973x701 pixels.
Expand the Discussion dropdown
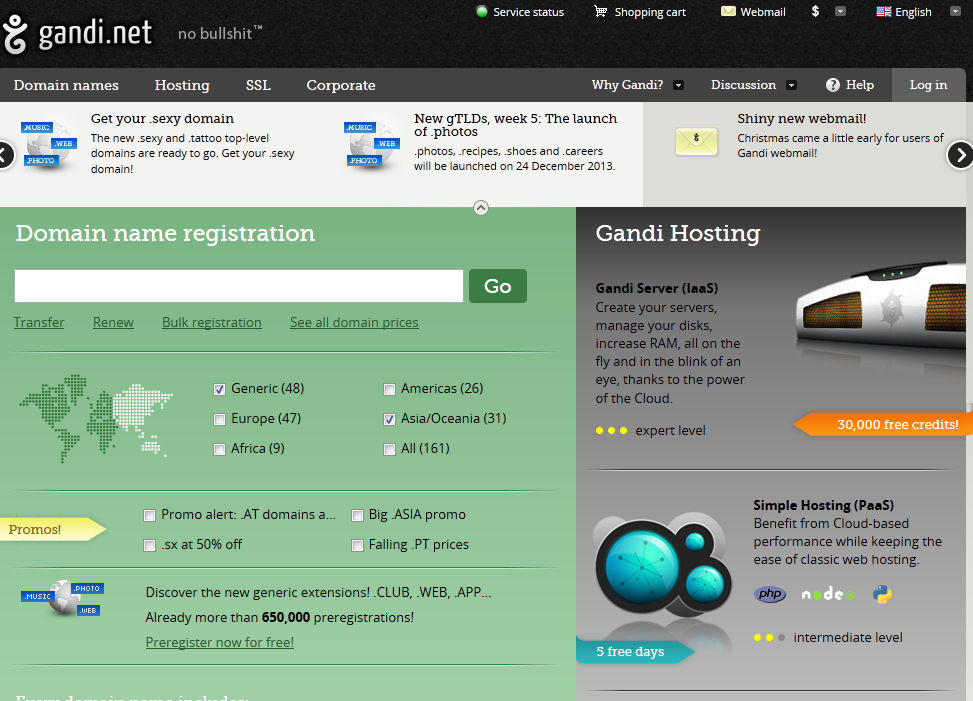coord(791,85)
